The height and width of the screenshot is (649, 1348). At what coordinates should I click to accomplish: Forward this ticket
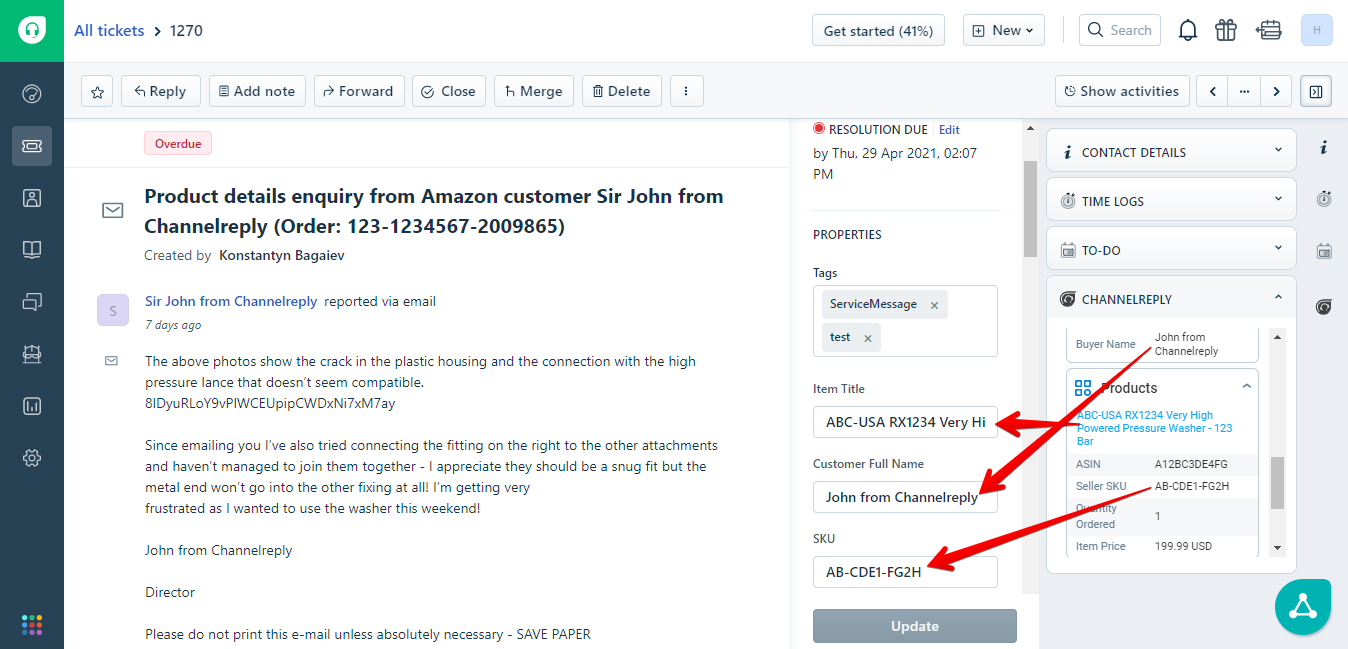[x=359, y=91]
